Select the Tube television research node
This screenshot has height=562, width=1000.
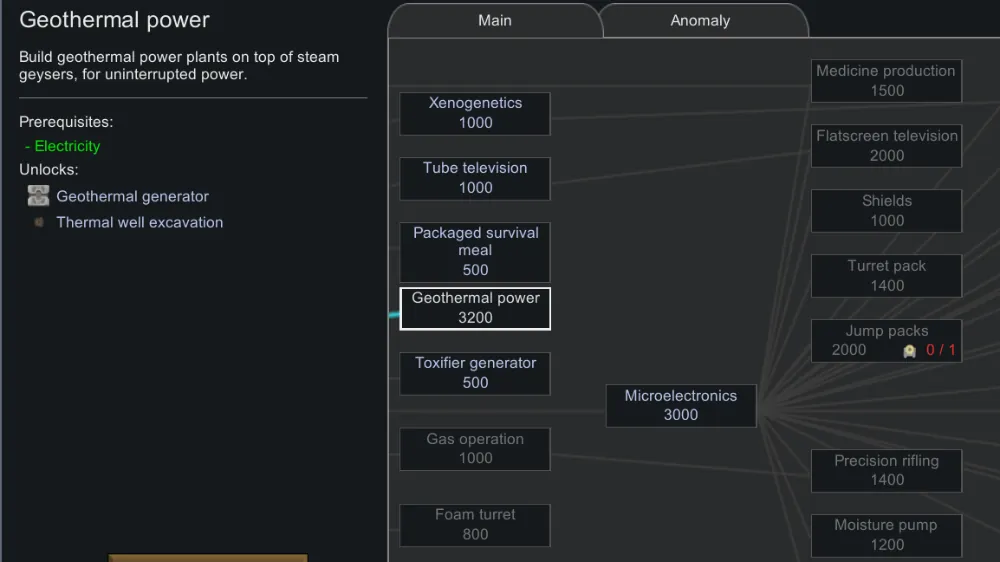(x=475, y=178)
